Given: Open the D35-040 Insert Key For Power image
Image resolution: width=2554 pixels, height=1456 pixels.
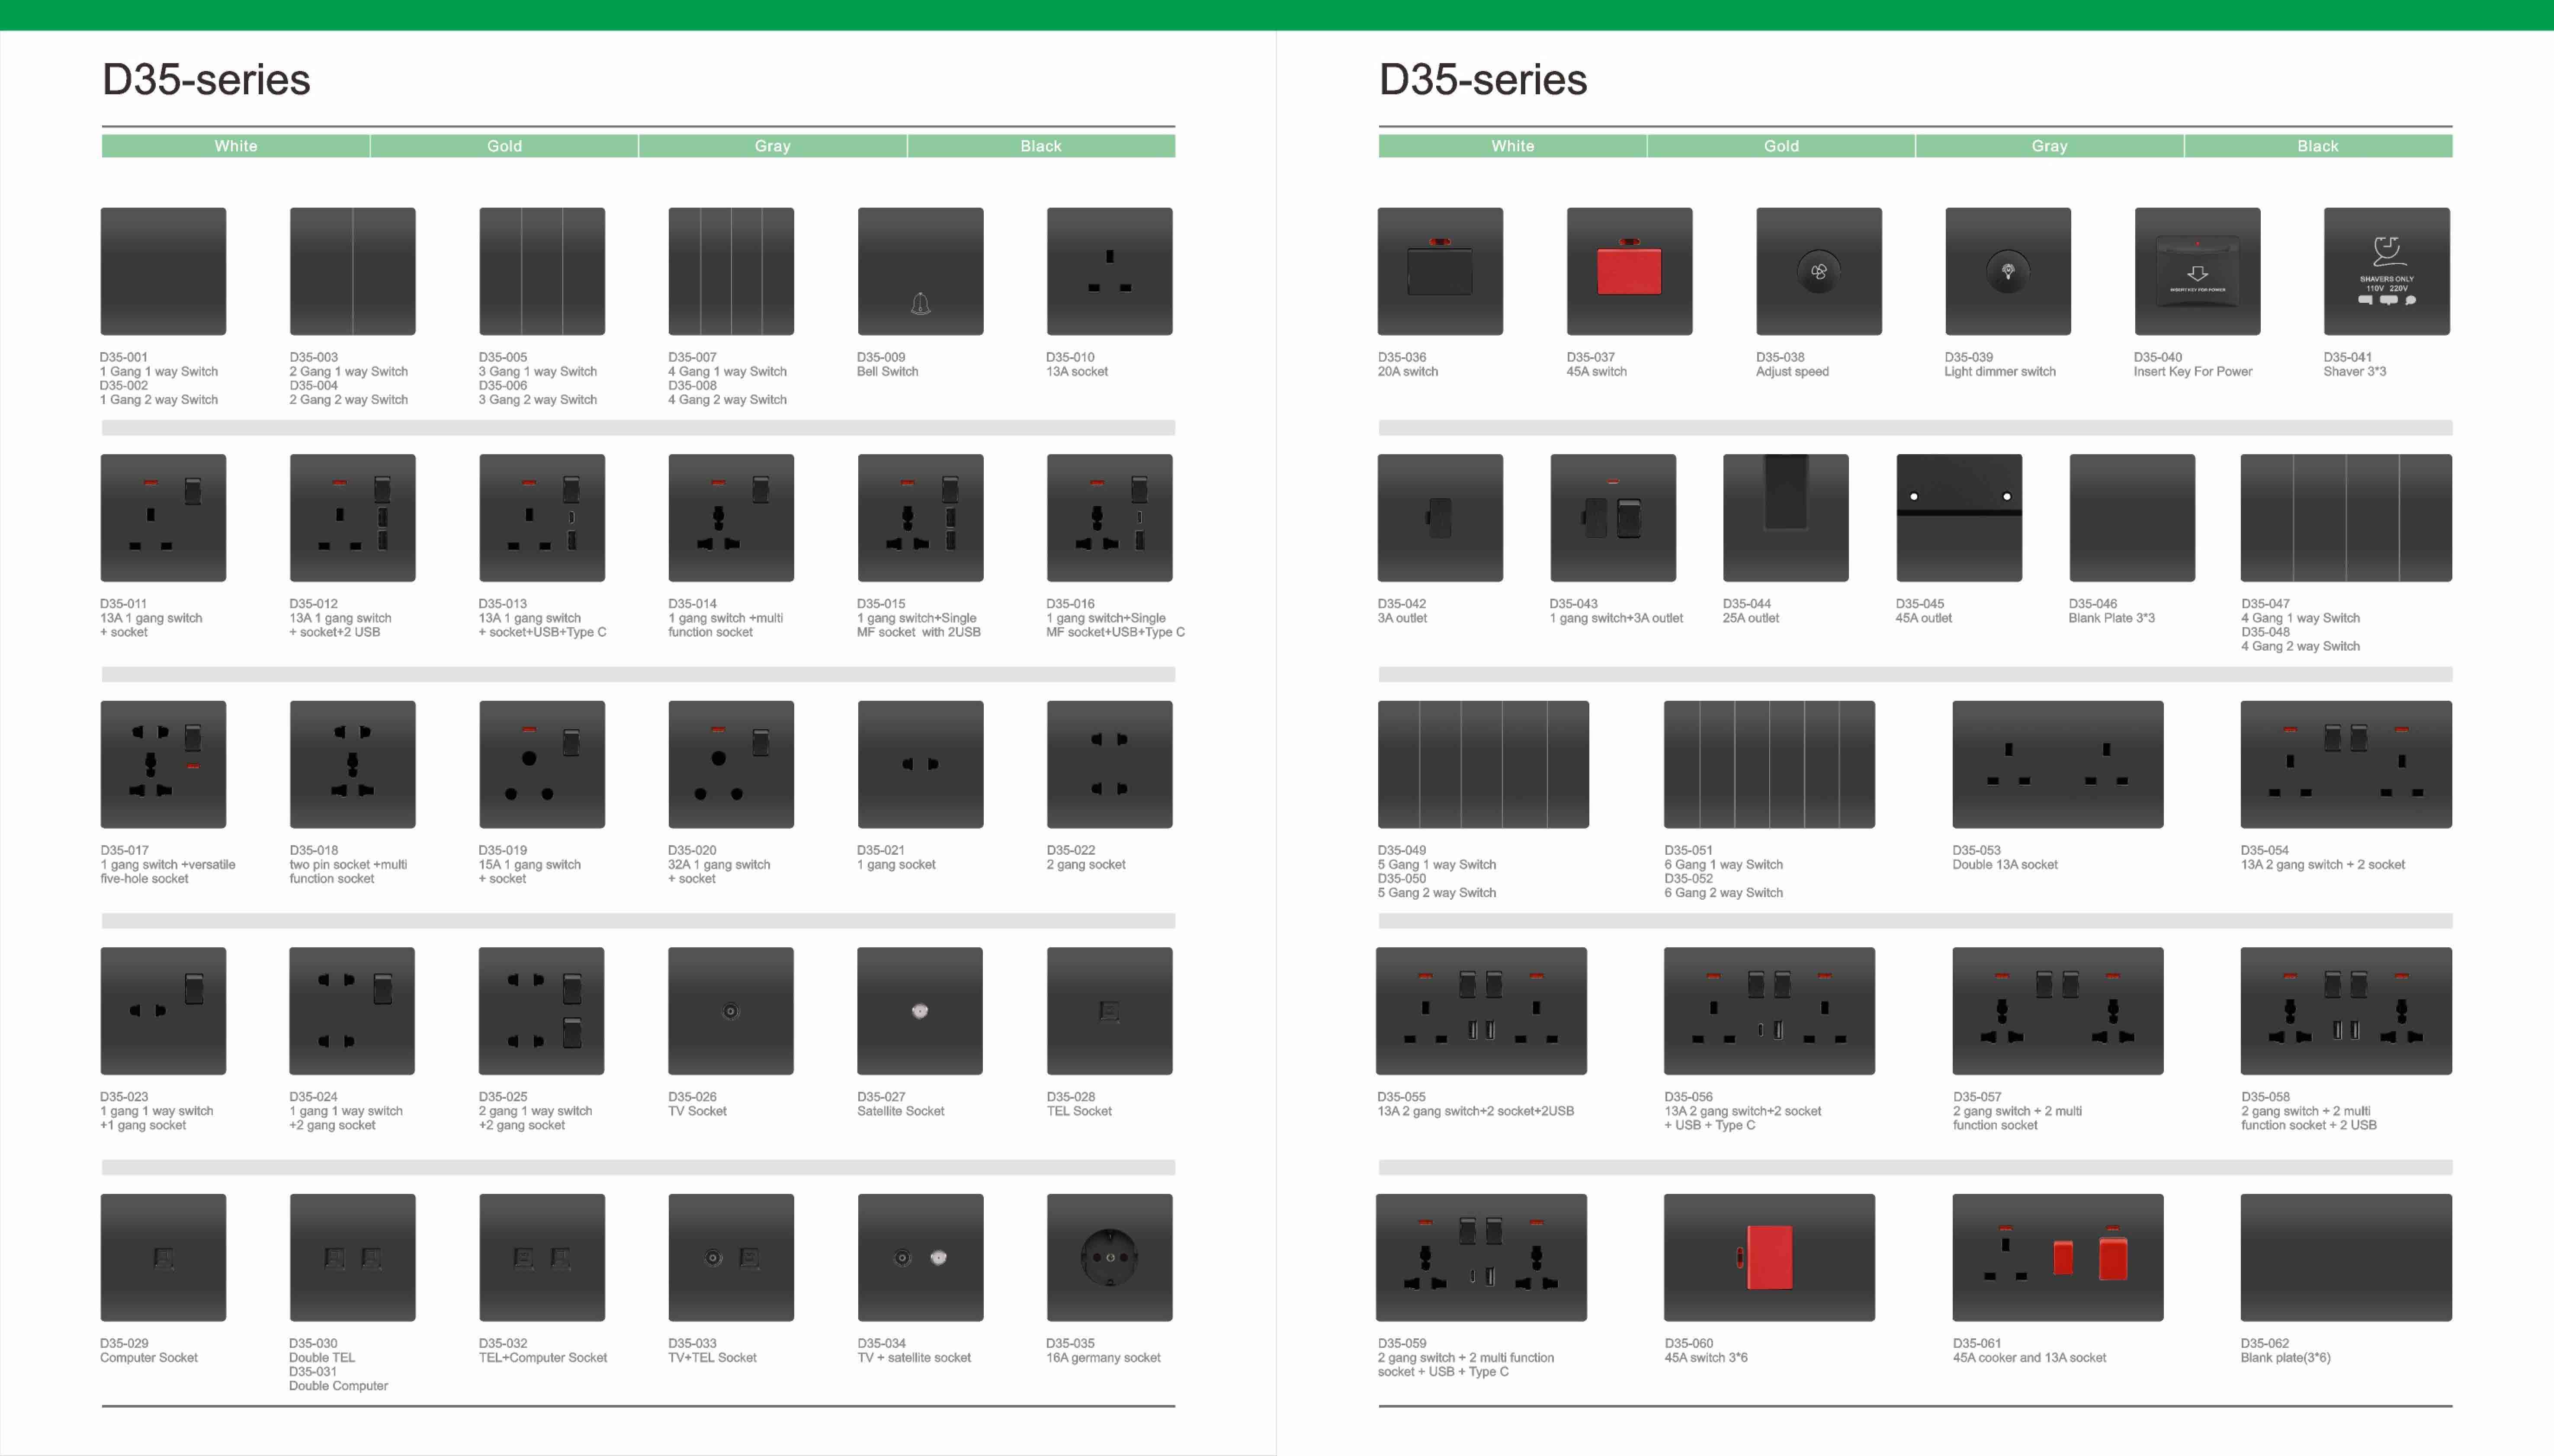Looking at the screenshot, I should [x=2197, y=271].
